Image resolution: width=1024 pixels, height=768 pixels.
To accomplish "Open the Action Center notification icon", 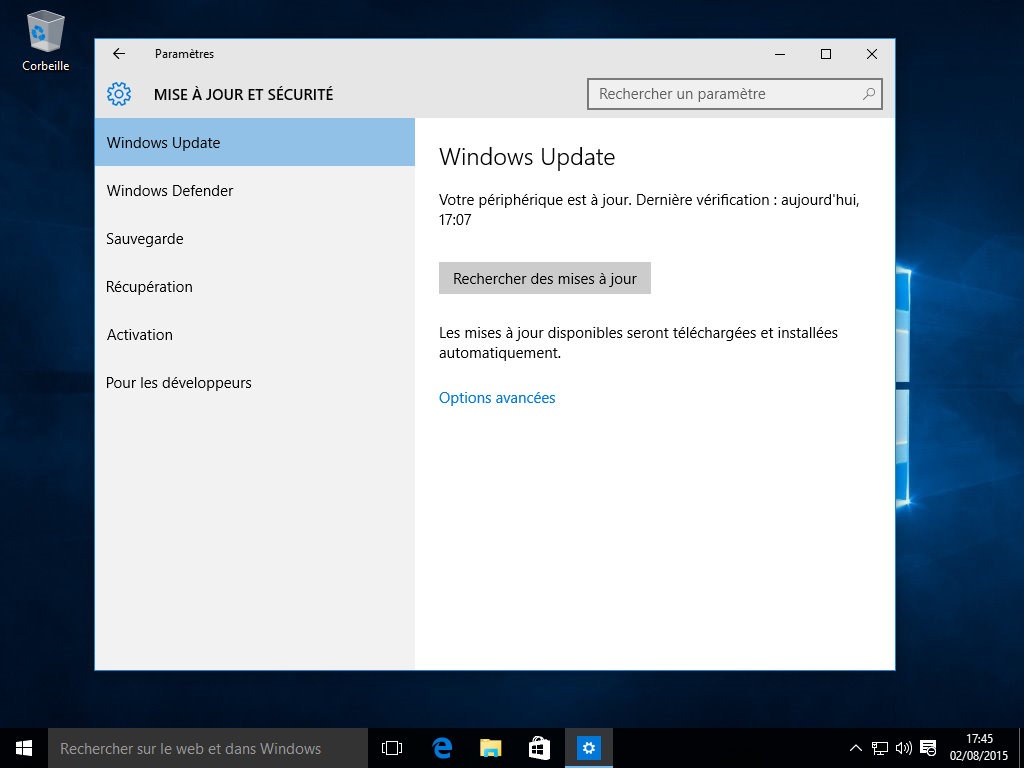I will coord(928,748).
